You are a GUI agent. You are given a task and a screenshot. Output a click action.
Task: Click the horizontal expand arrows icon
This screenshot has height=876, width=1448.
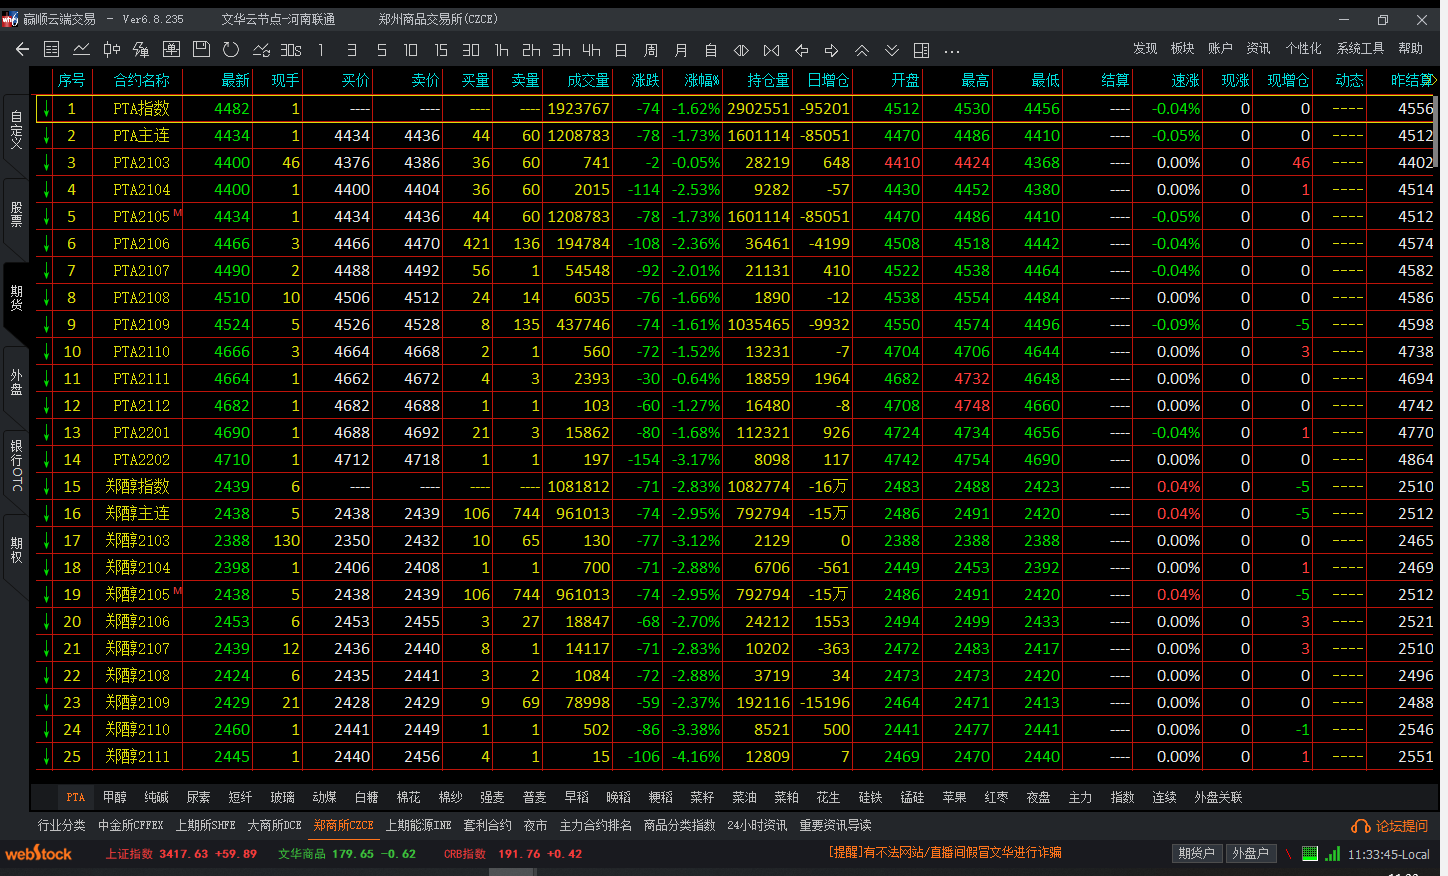point(741,49)
